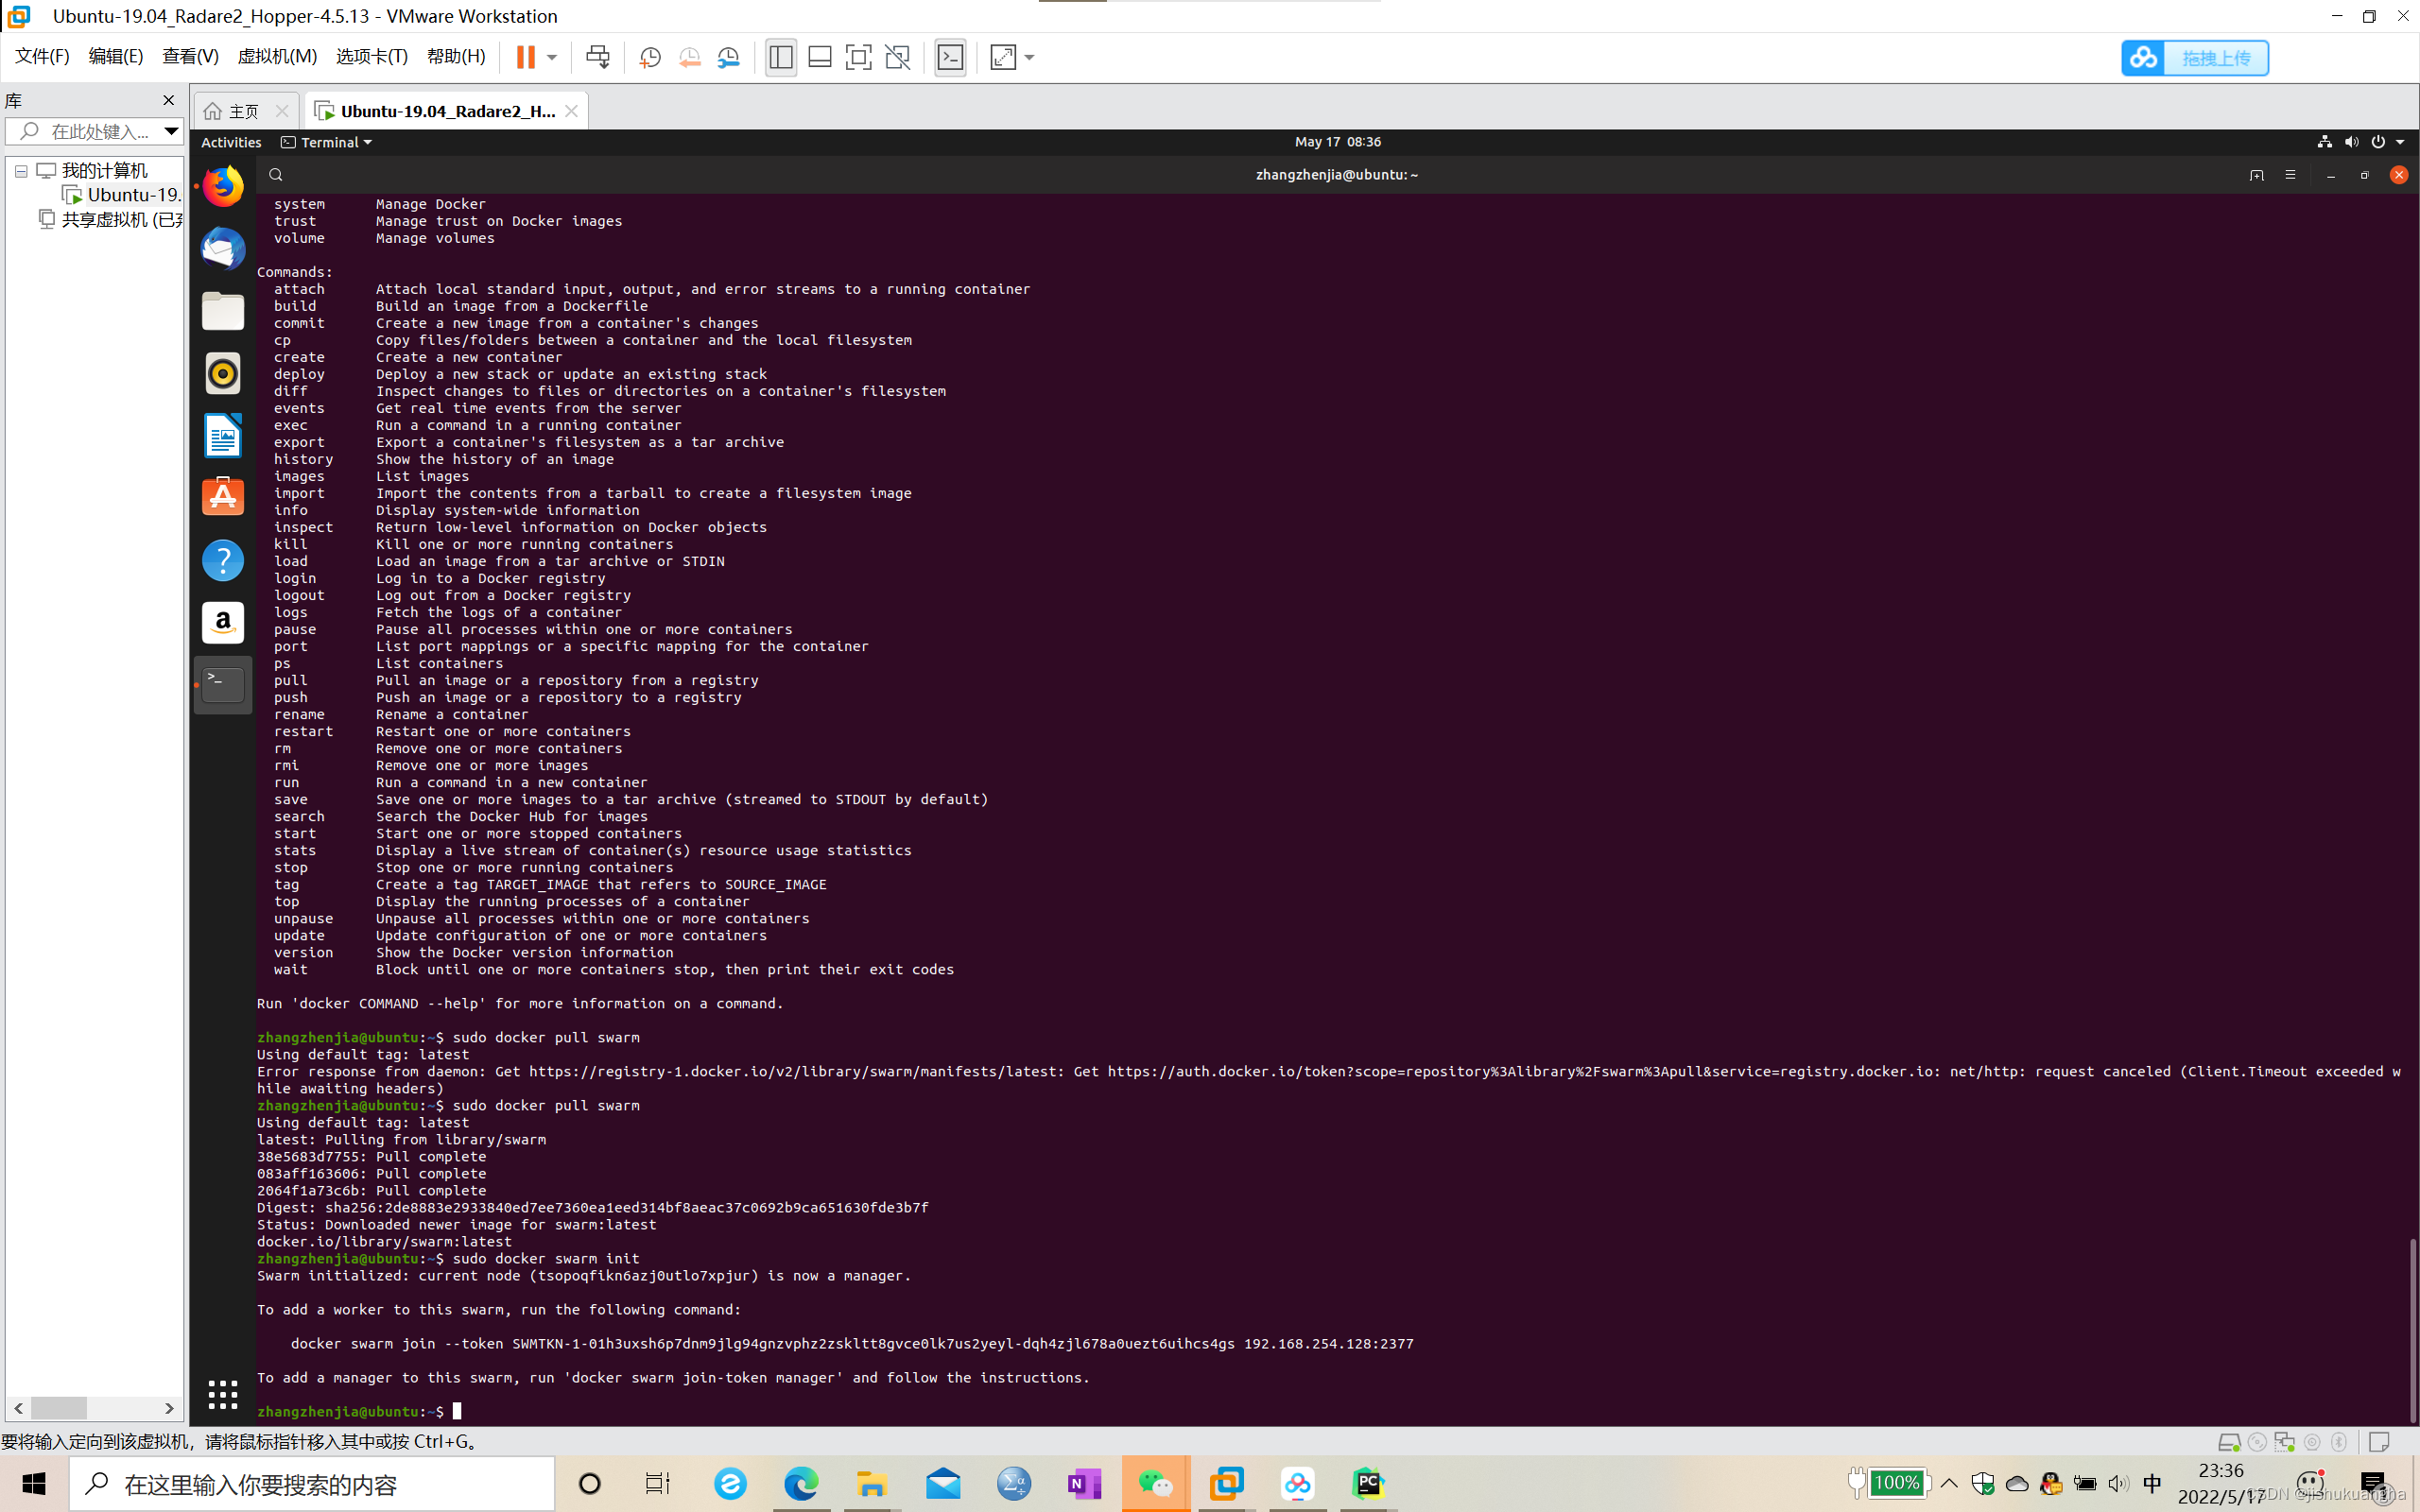
Task: Open Ubuntu network status icon
Action: pos(2325,142)
